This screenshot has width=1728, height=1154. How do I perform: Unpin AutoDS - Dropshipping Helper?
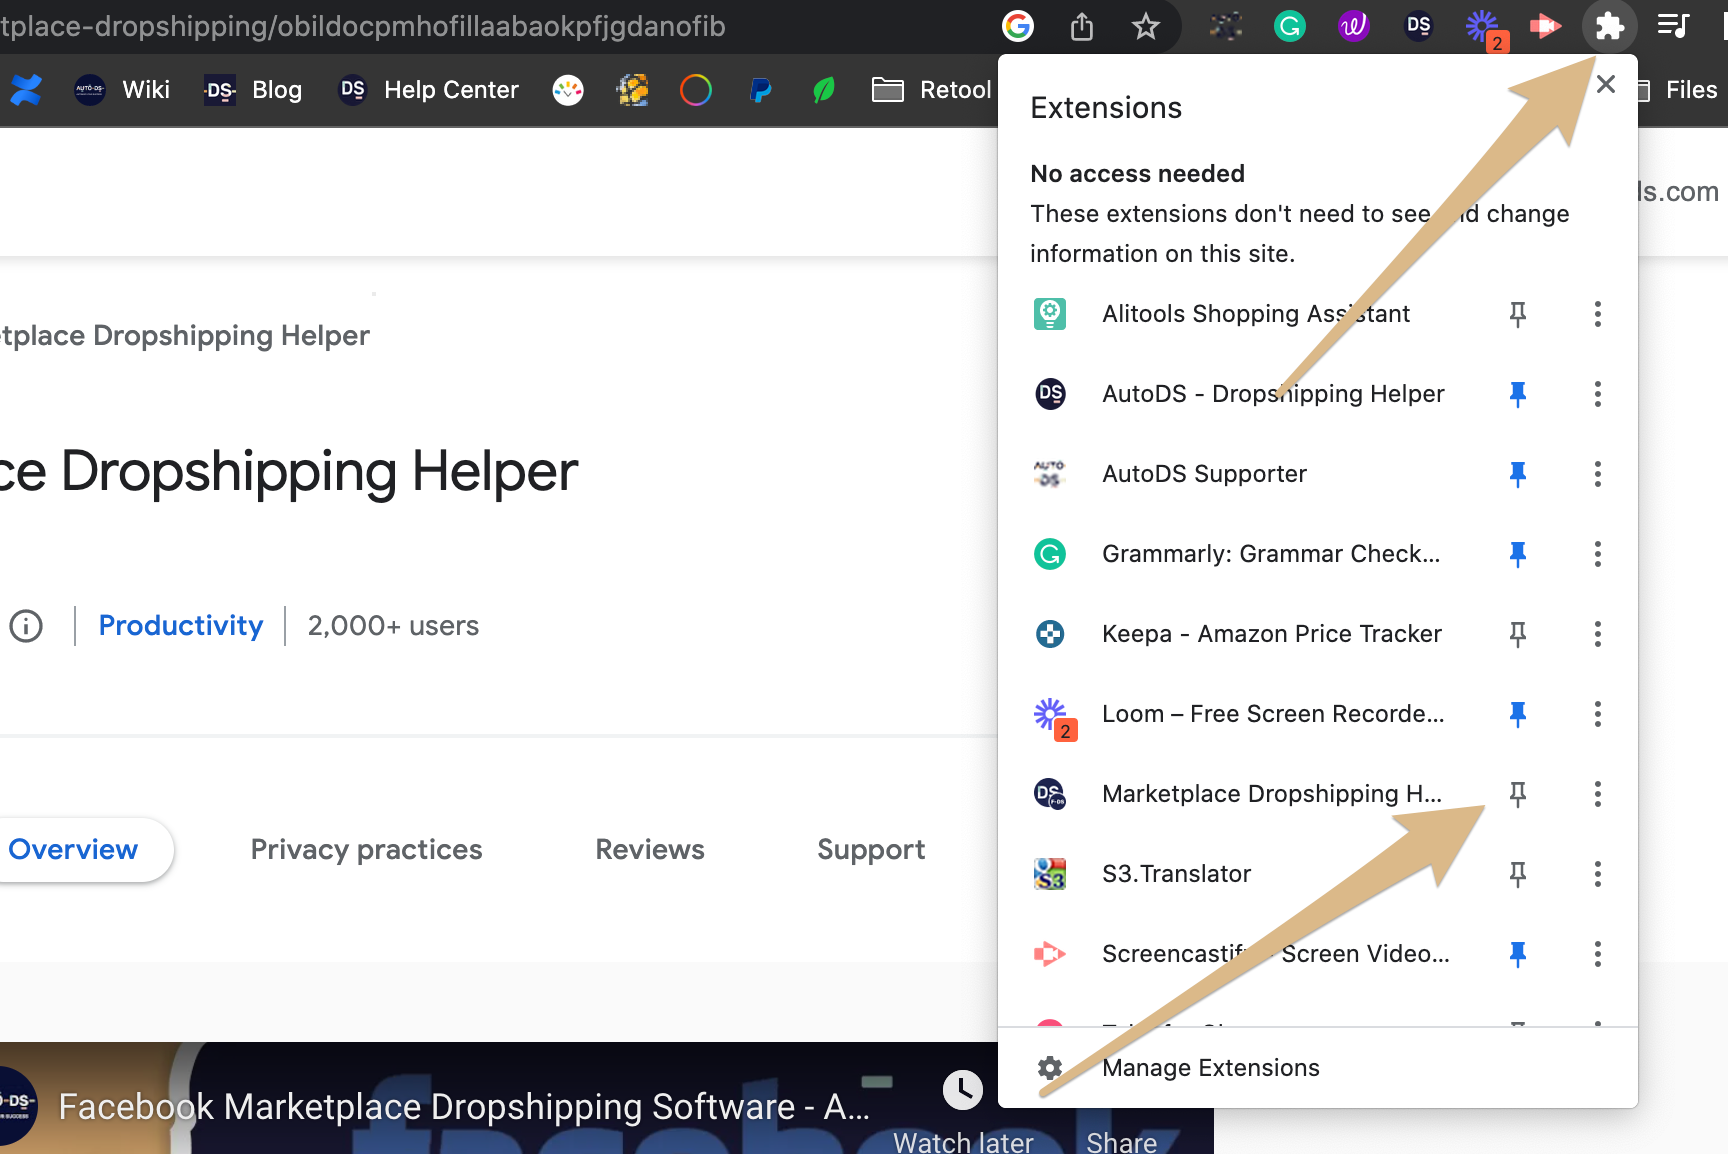(1518, 394)
